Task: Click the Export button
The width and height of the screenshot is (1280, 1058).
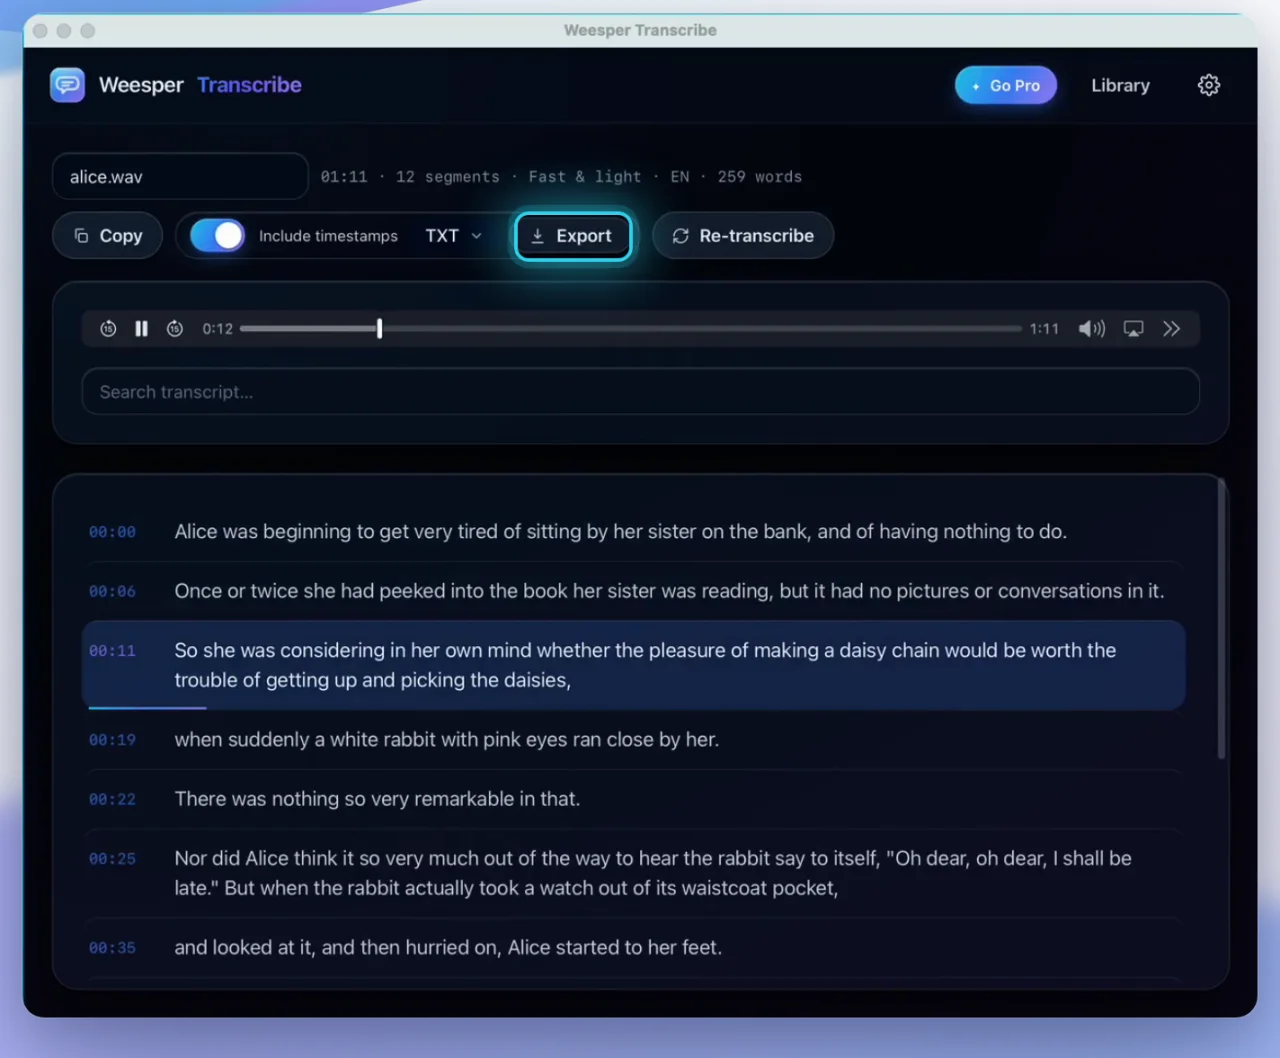Action: pos(573,236)
